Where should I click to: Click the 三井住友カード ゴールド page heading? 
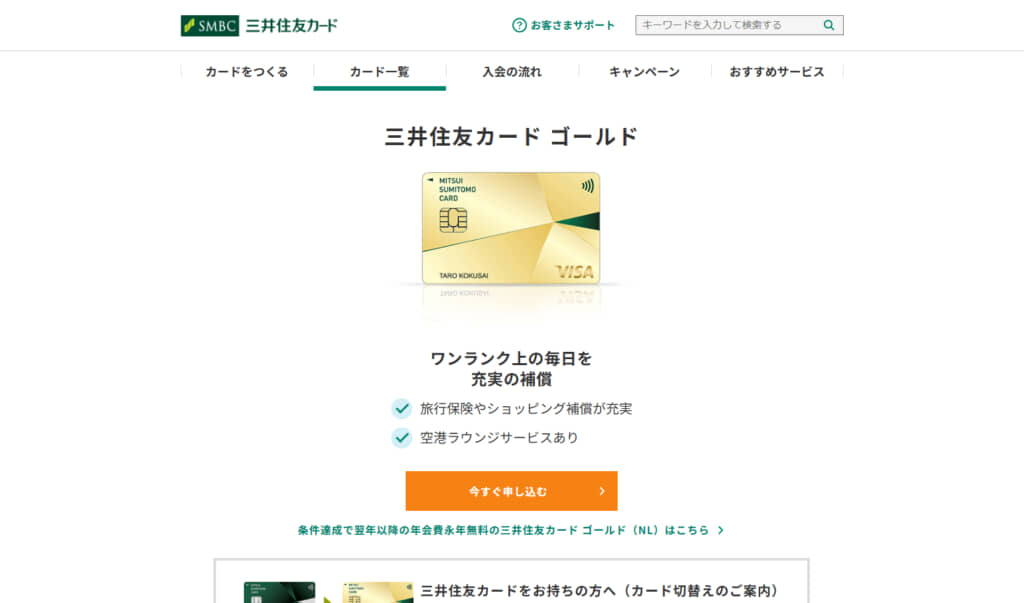pos(511,137)
